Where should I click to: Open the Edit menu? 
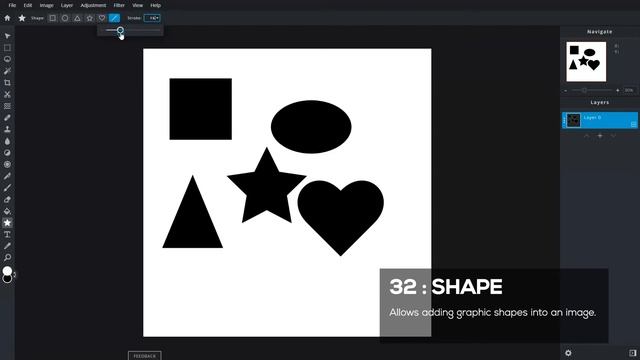28,5
